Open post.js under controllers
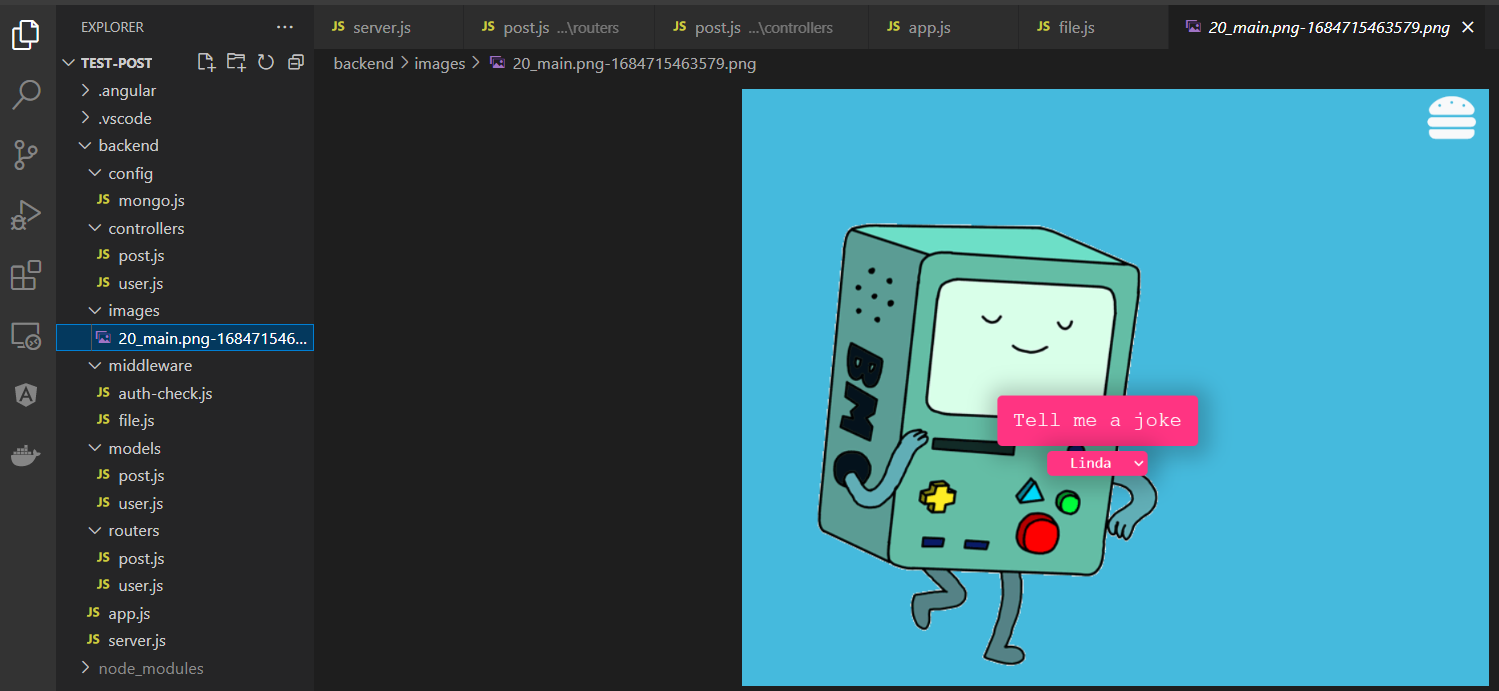The height and width of the screenshot is (691, 1499). coord(184,255)
